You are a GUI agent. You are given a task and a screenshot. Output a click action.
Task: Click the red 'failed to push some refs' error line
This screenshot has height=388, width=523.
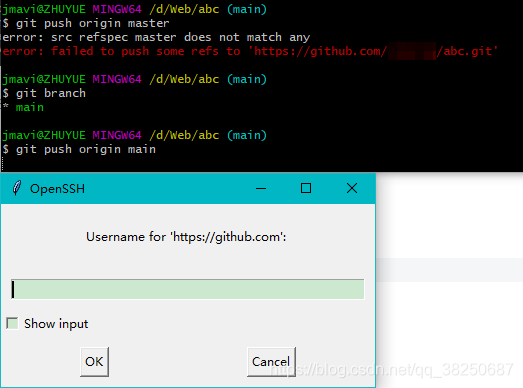click(x=250, y=51)
